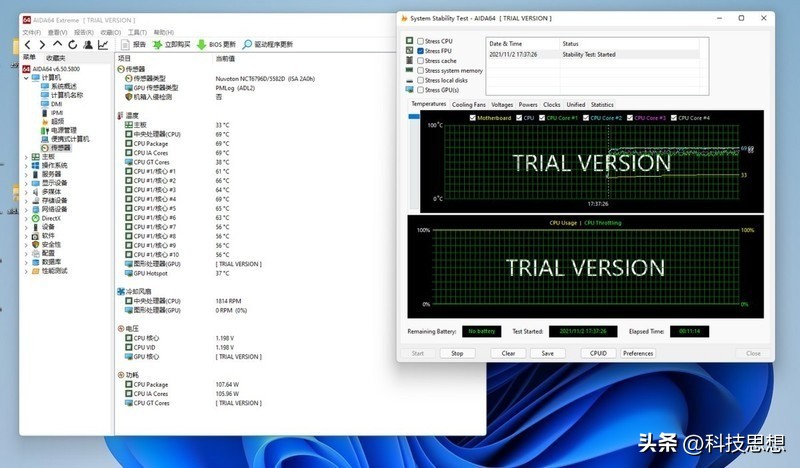This screenshot has height=468, width=800.
Task: Click the 驱动程序更新 driver update icon
Action: click(x=247, y=45)
